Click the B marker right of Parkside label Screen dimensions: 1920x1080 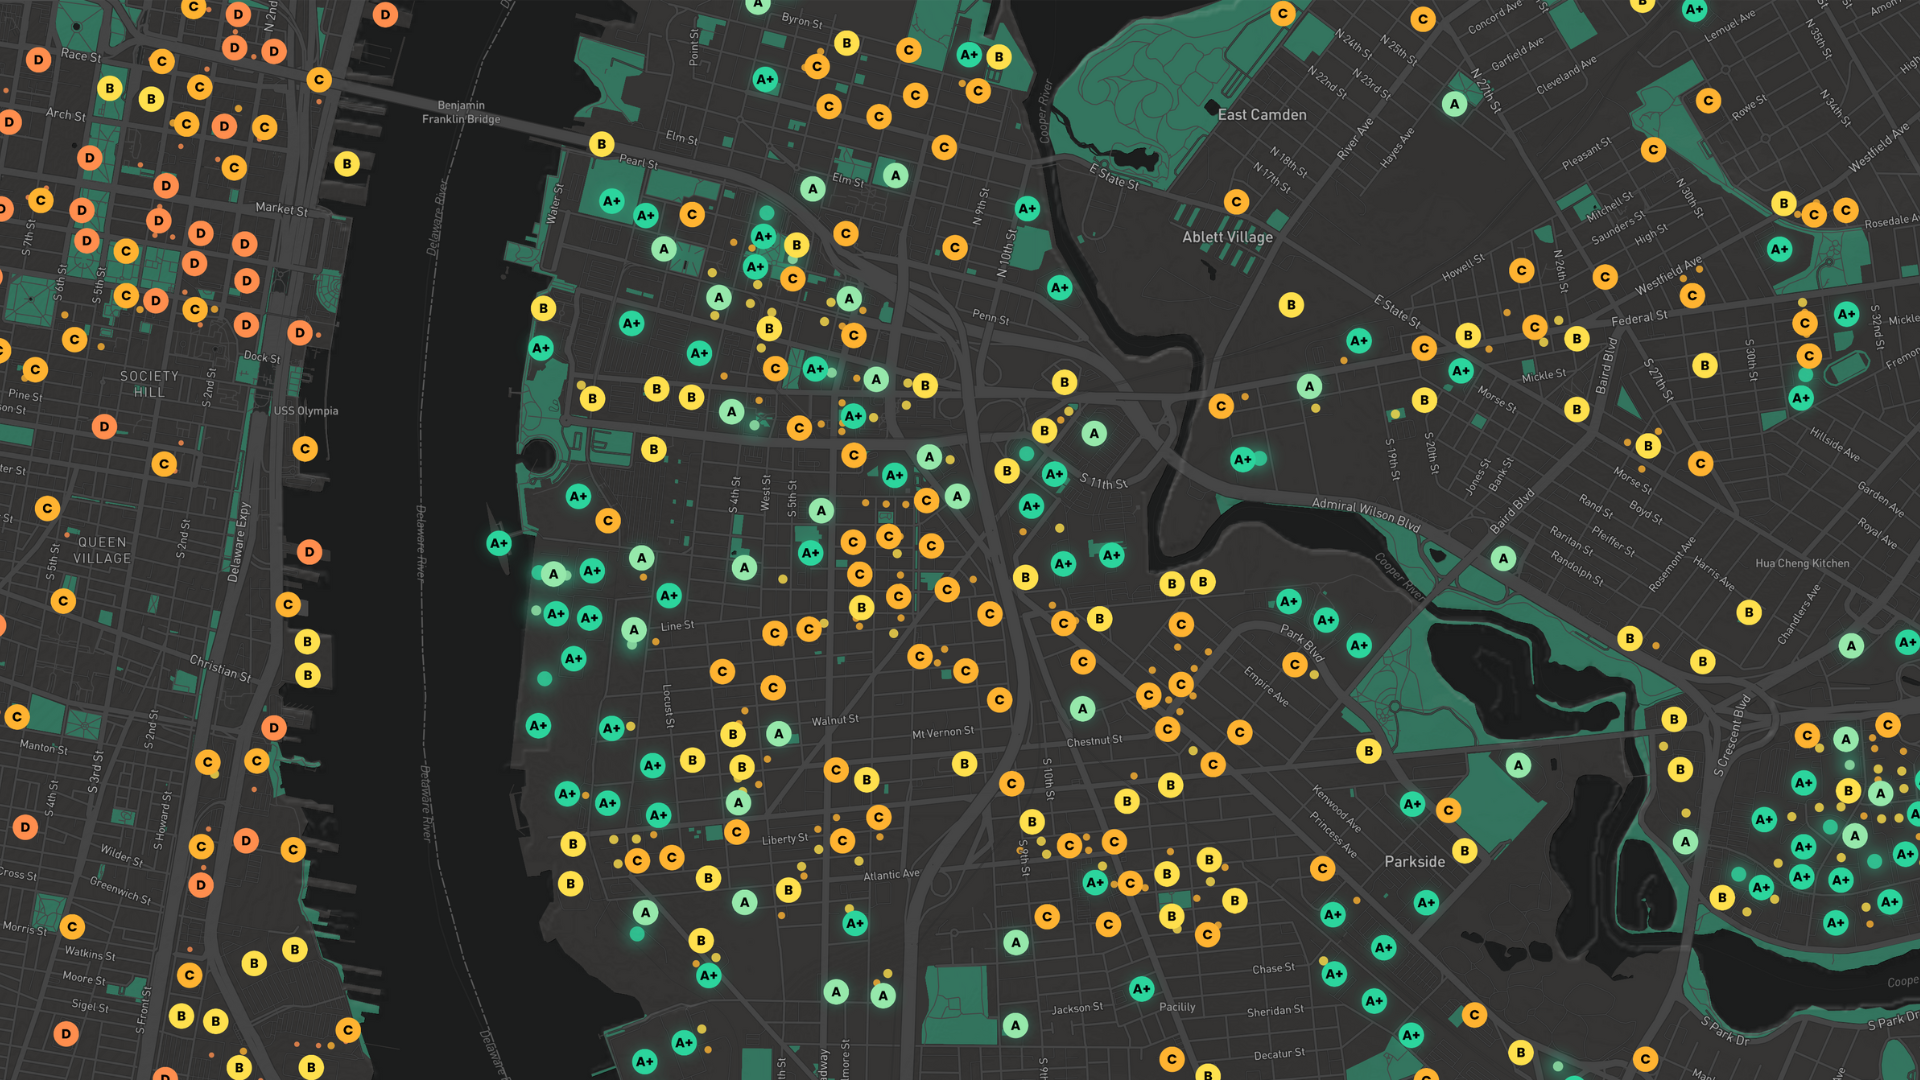(1465, 851)
